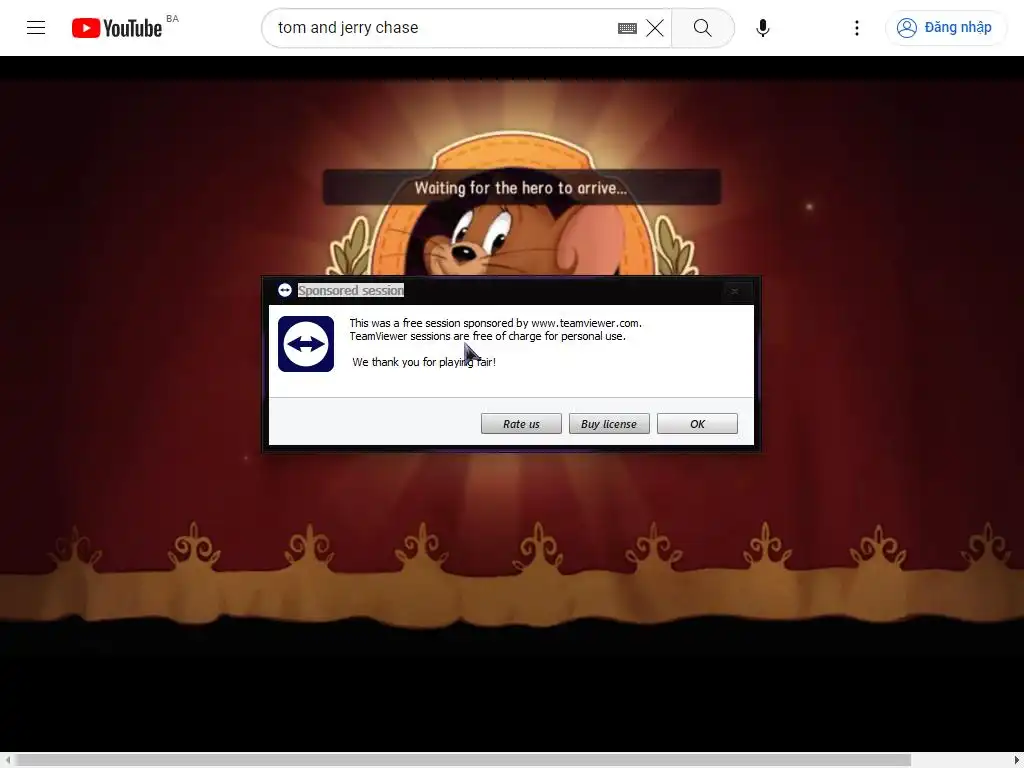Open the three-dot settings menu
The image size is (1024, 768).
click(856, 28)
